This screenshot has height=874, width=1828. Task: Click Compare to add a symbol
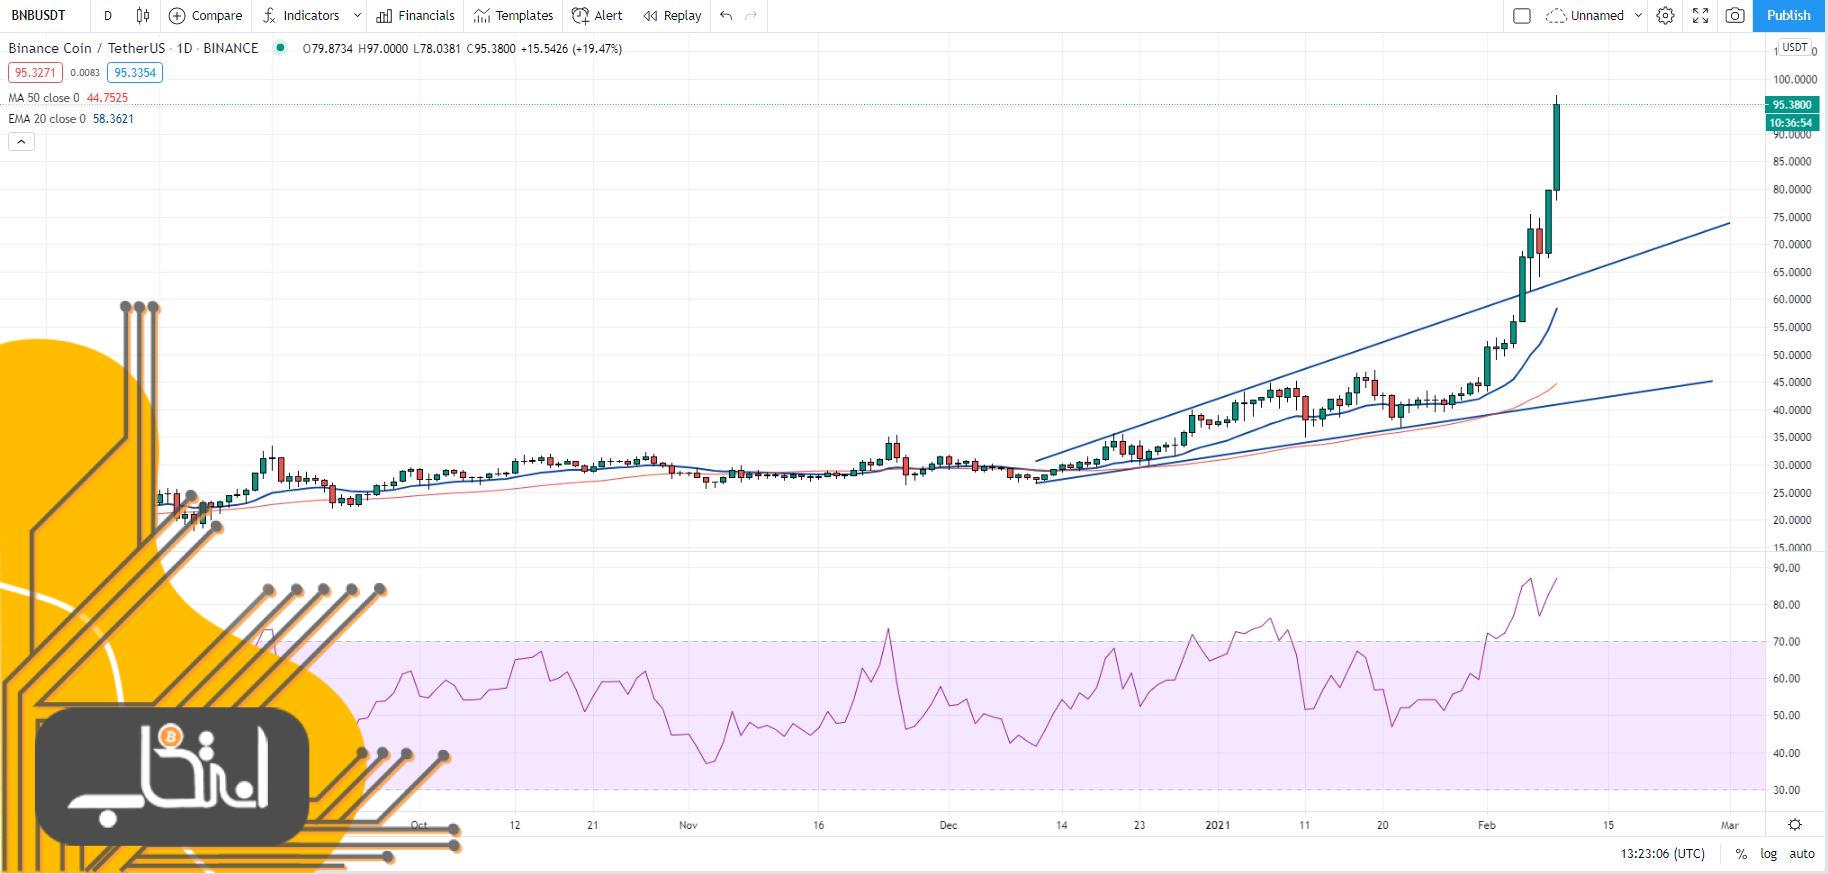pos(206,15)
